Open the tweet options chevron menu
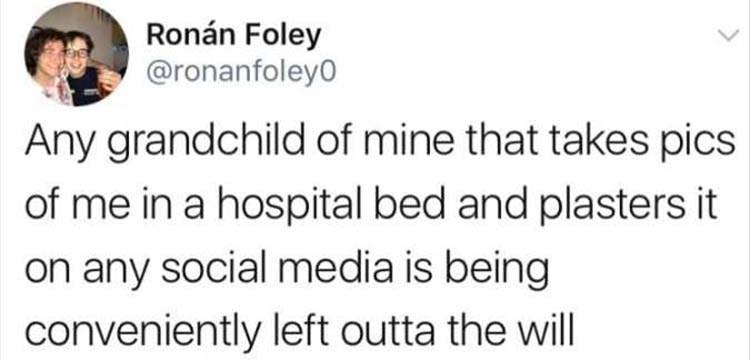The height and width of the screenshot is (360, 750). coord(726,37)
